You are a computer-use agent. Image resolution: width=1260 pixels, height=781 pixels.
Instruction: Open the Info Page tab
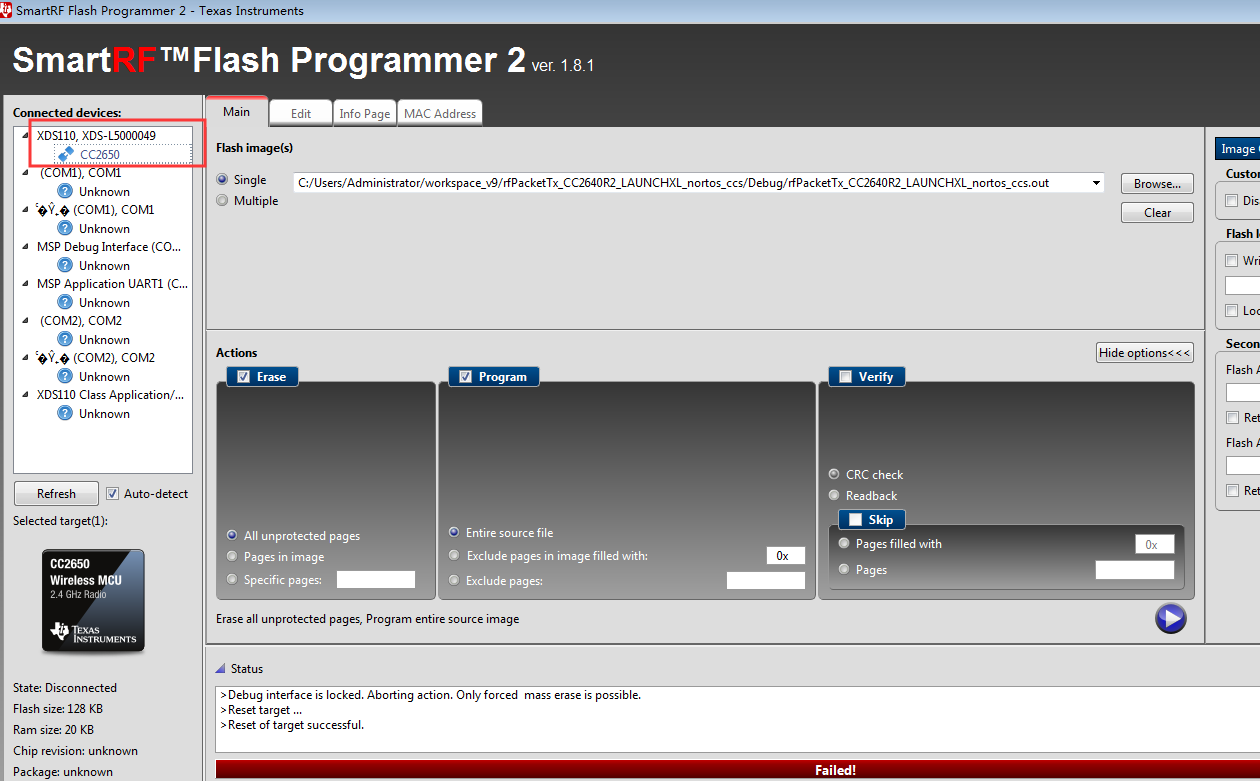365,113
